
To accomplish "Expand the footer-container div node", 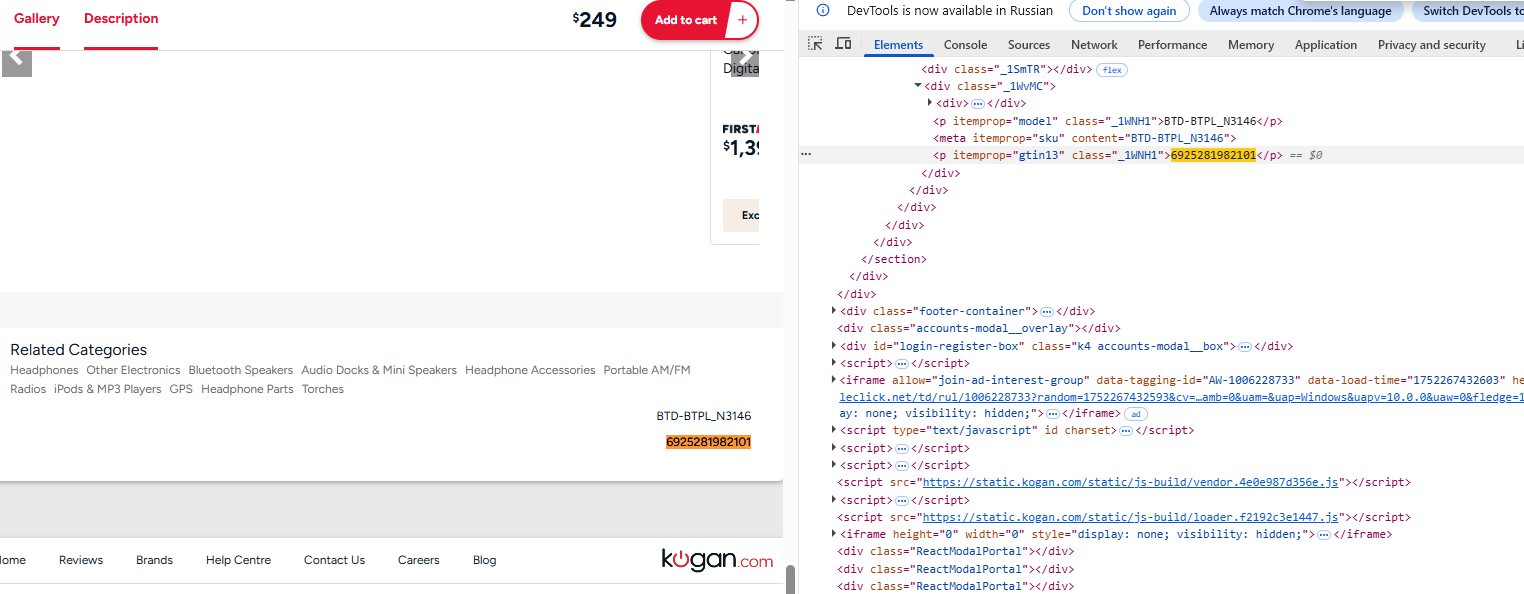I will [834, 311].
